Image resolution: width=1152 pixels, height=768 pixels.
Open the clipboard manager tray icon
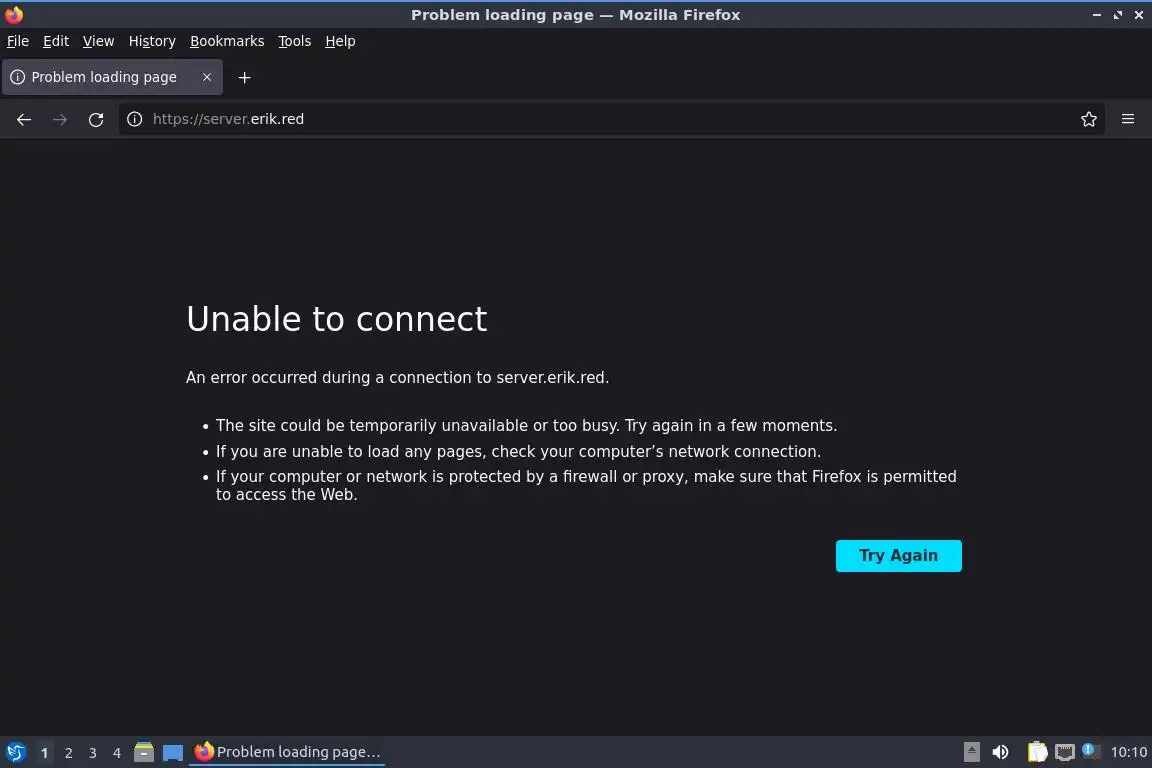coord(1037,752)
